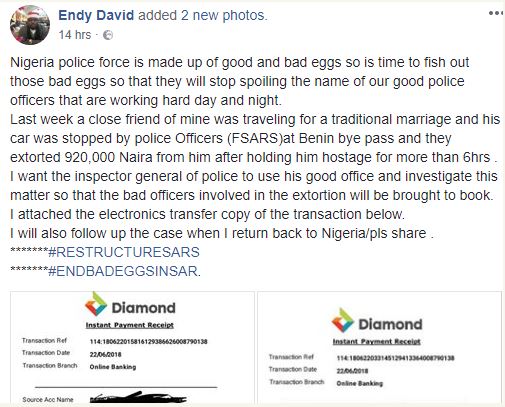Select left Instant Payment Receipt heading
The width and height of the screenshot is (505, 407).
[130, 325]
